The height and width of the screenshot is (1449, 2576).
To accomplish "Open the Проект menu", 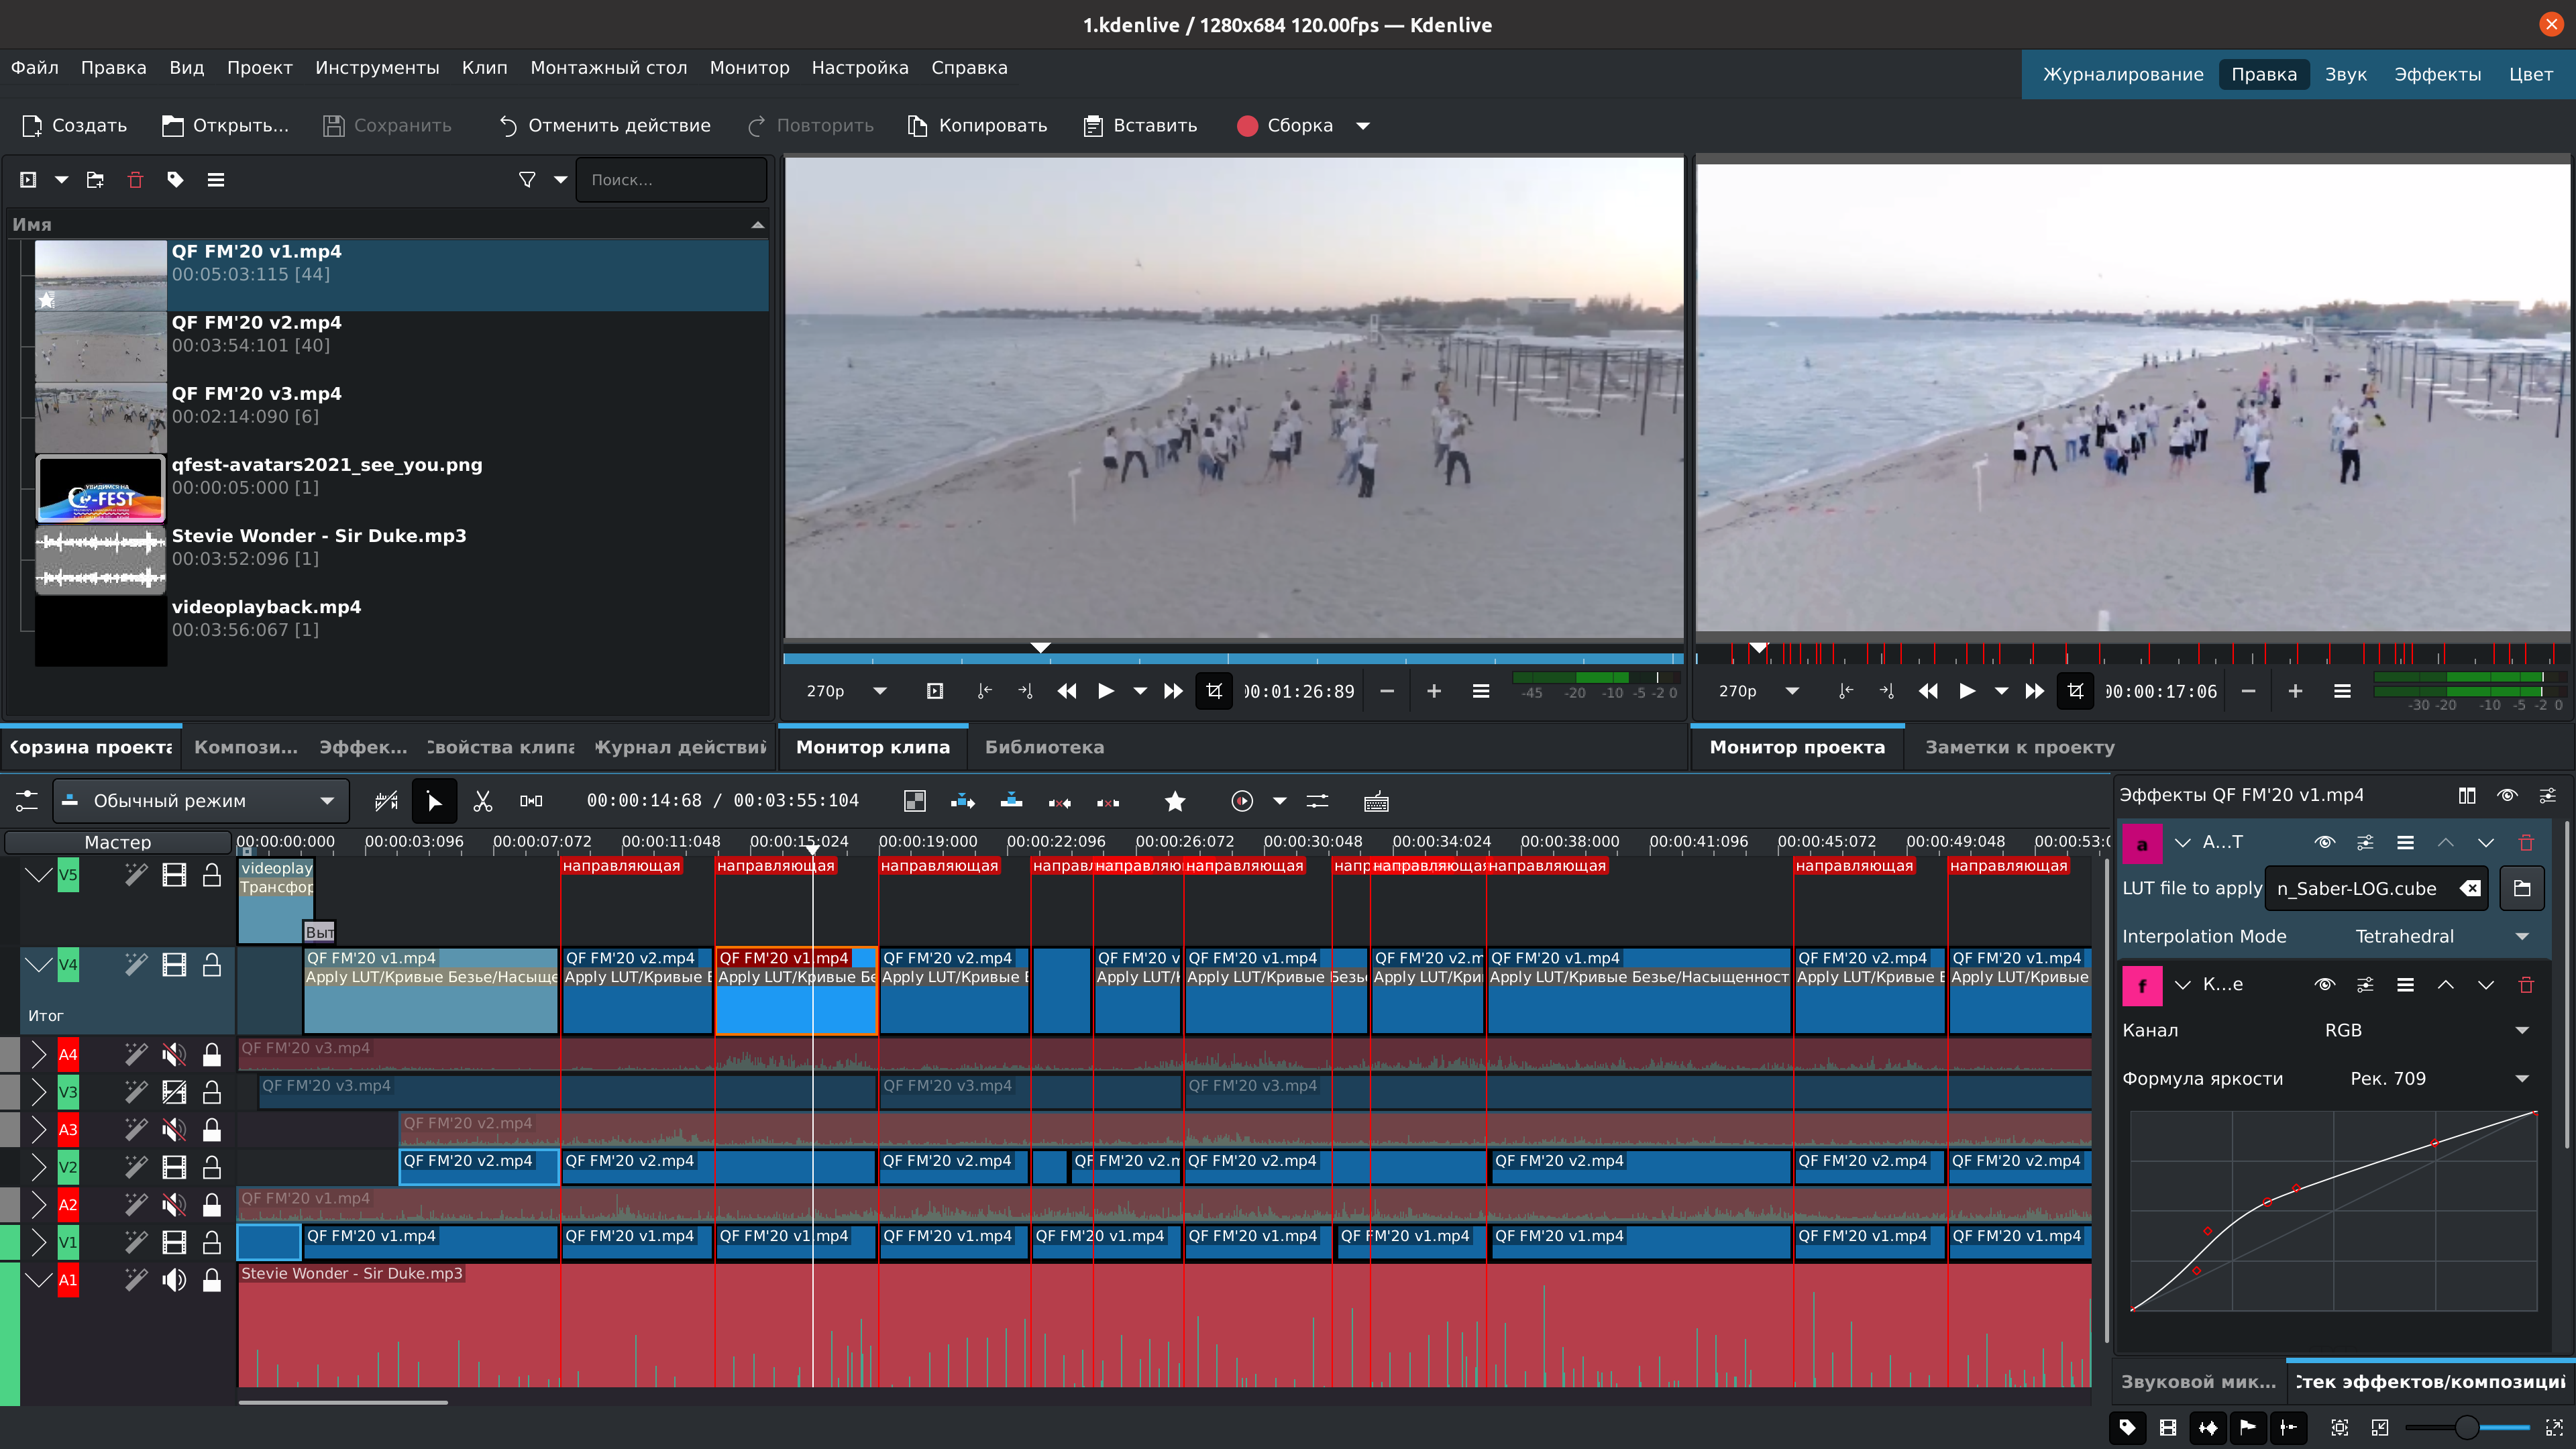I will (259, 68).
